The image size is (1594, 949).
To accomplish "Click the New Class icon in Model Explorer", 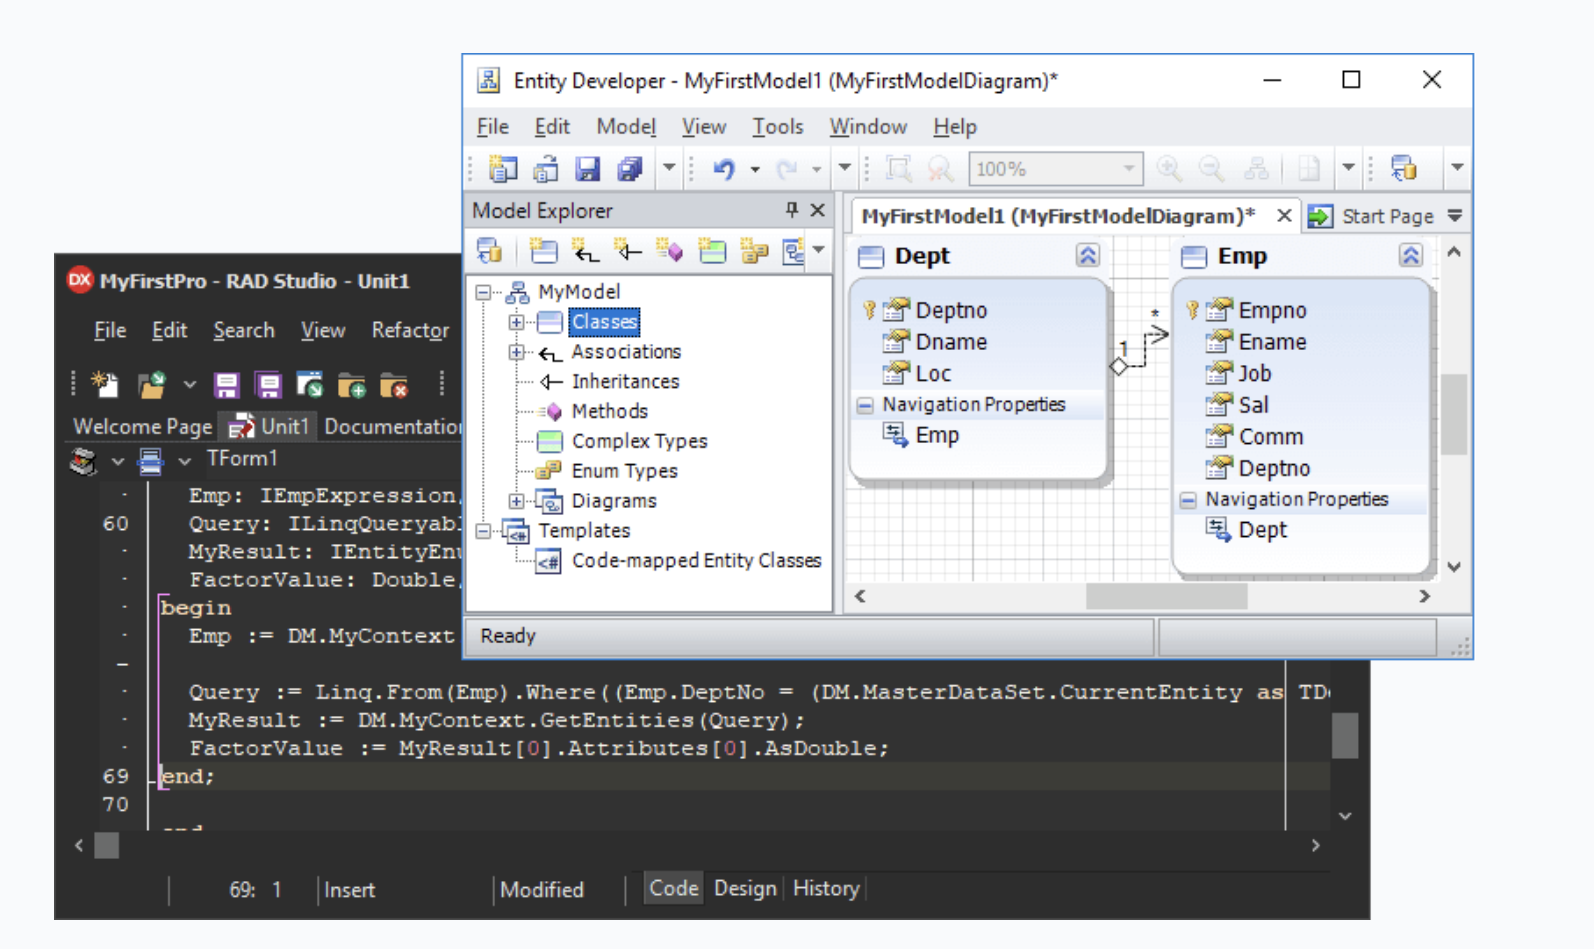I will click(543, 251).
